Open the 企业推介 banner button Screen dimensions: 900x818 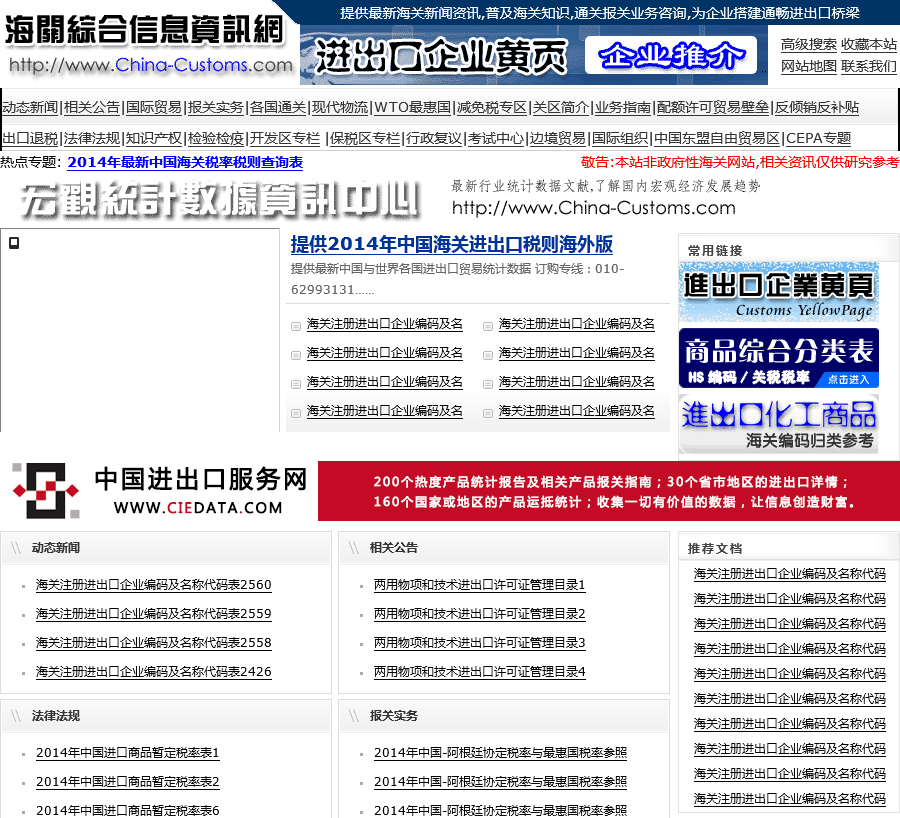pyautogui.click(x=670, y=55)
